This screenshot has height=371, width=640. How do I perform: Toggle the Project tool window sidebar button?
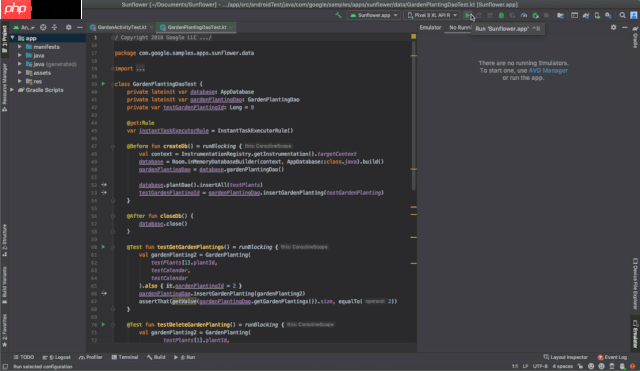pyautogui.click(x=4, y=39)
